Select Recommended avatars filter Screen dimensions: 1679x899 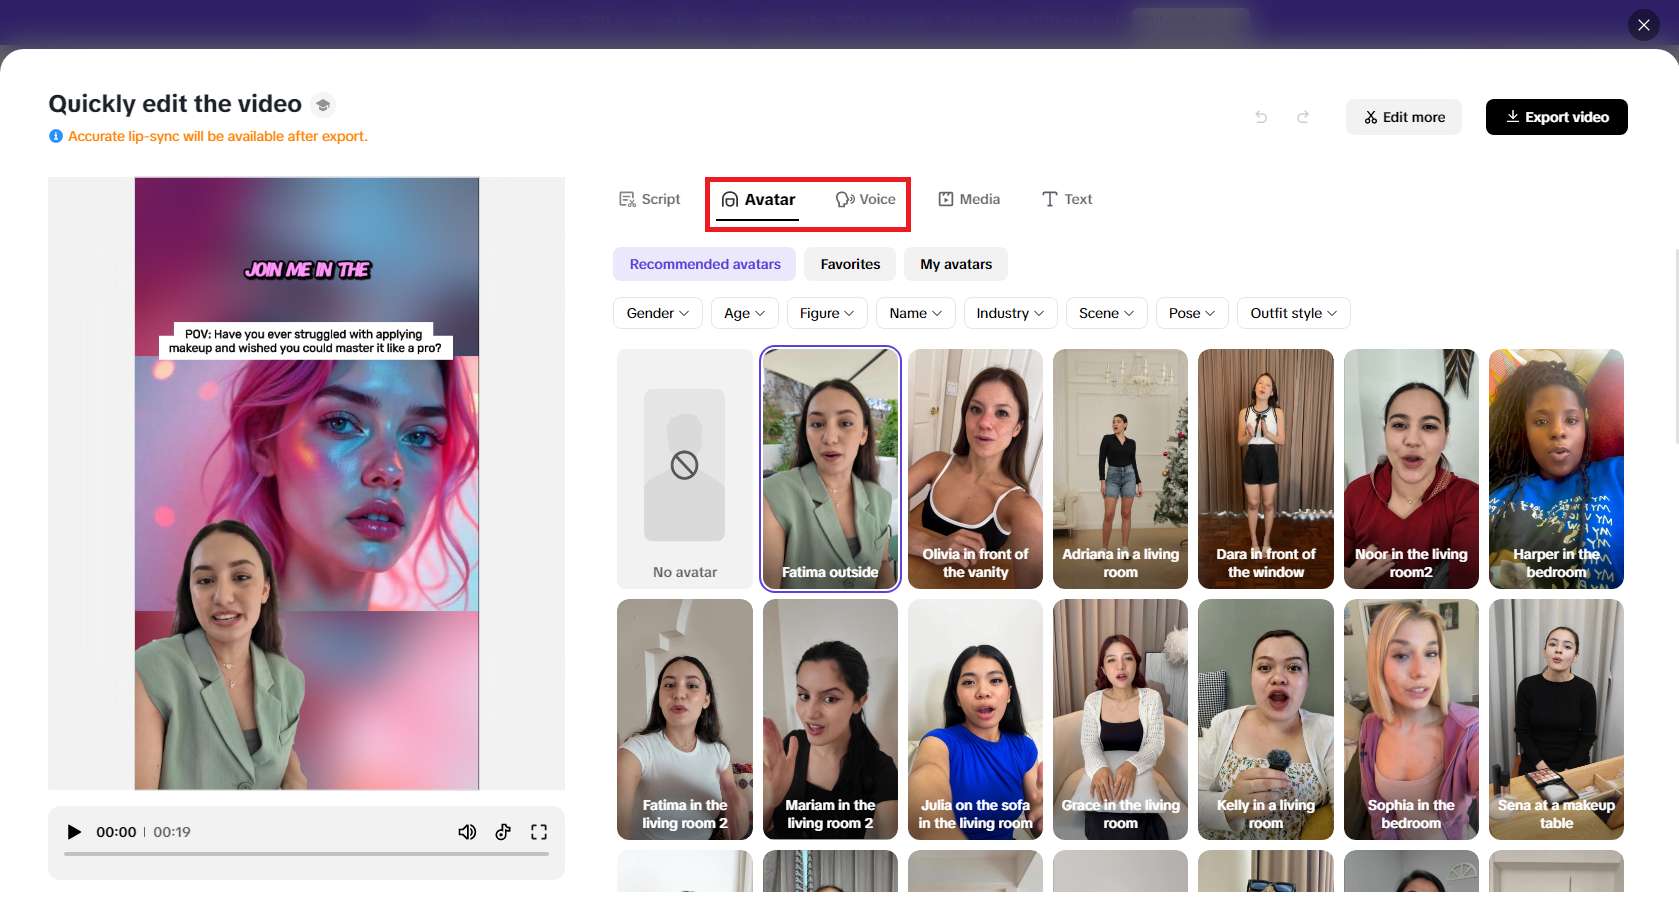pos(705,264)
